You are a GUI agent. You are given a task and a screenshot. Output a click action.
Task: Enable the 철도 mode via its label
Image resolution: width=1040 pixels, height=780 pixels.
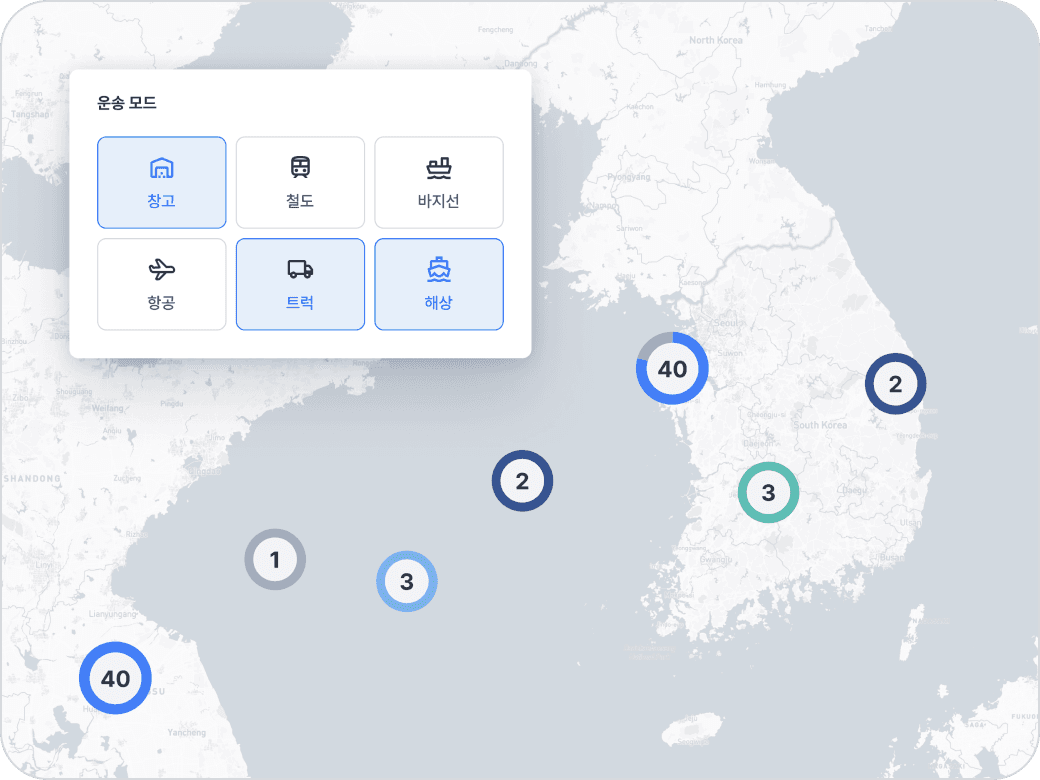(x=300, y=201)
